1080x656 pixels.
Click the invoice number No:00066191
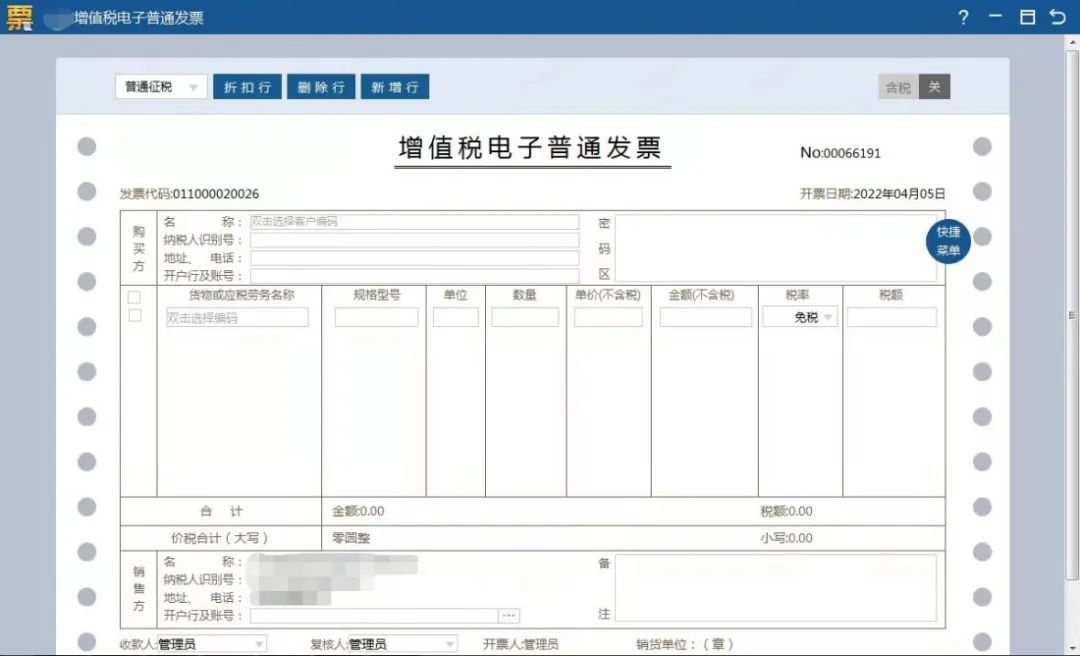tap(840, 153)
